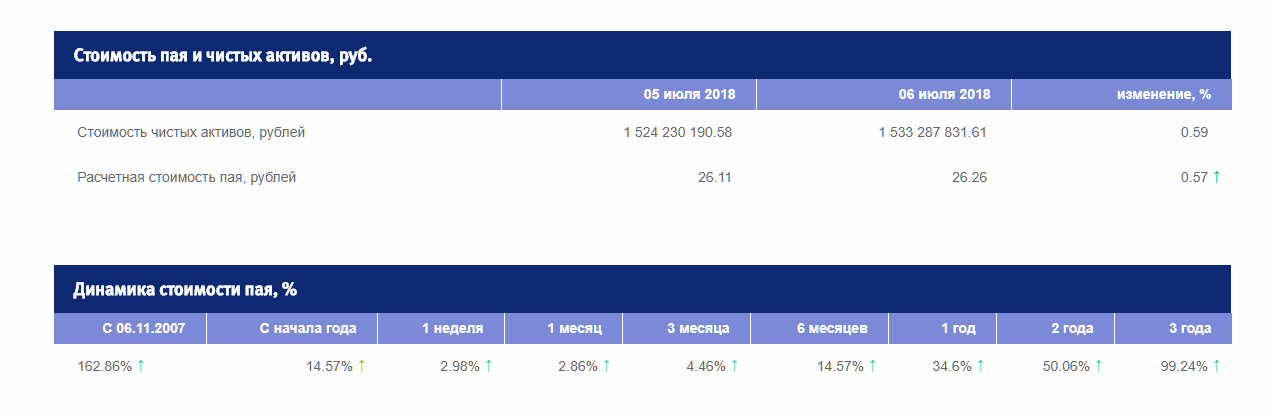Select the '05 июля 2018' column header
Screen dimensions: 1273x419
689,94
